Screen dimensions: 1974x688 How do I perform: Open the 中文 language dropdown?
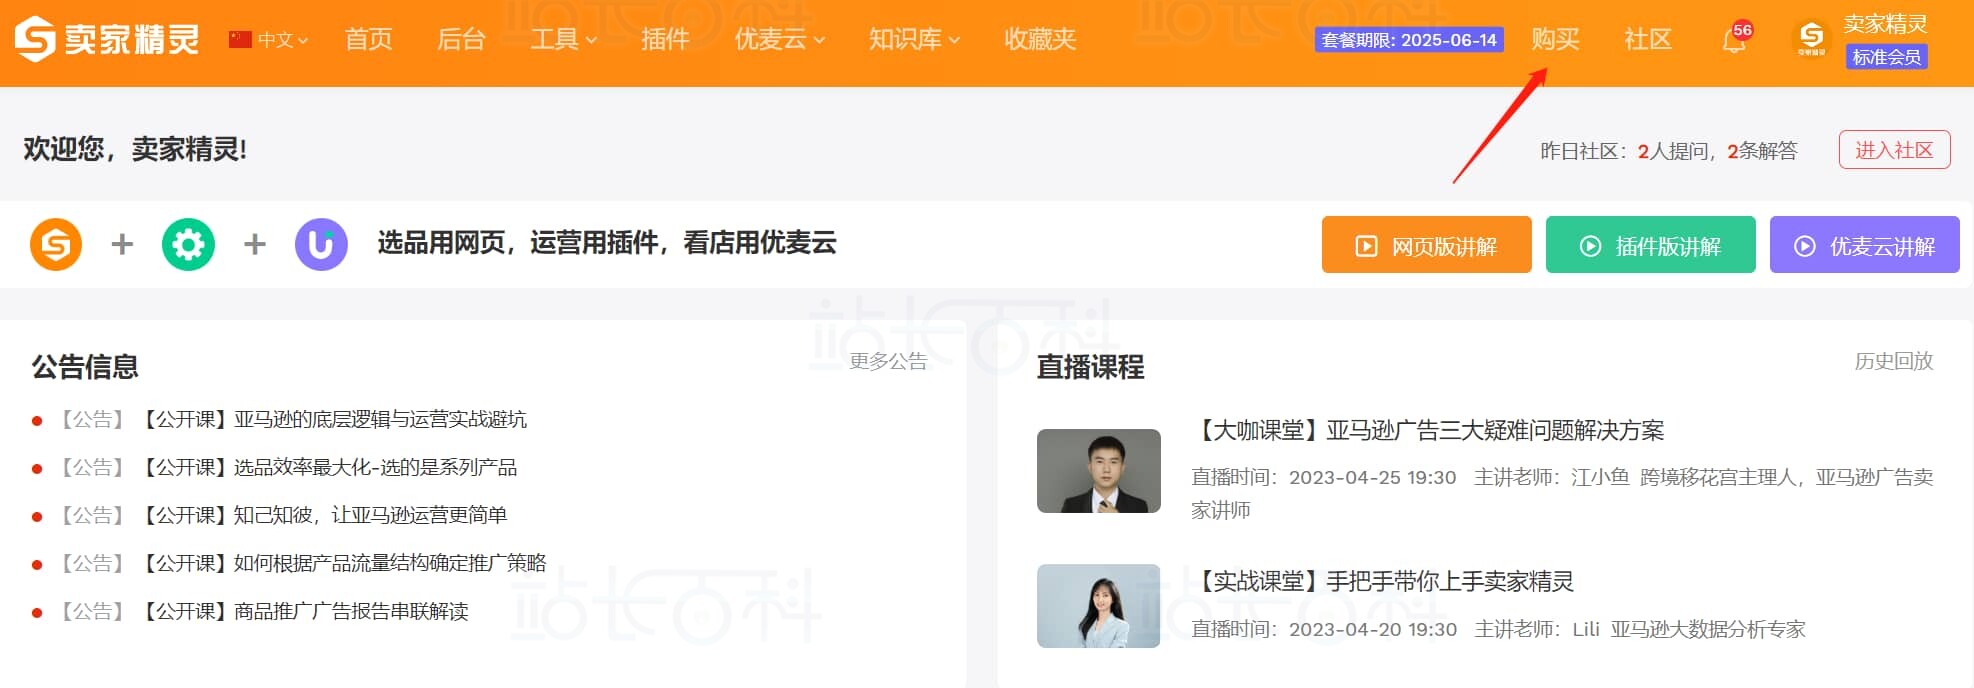[x=283, y=40]
